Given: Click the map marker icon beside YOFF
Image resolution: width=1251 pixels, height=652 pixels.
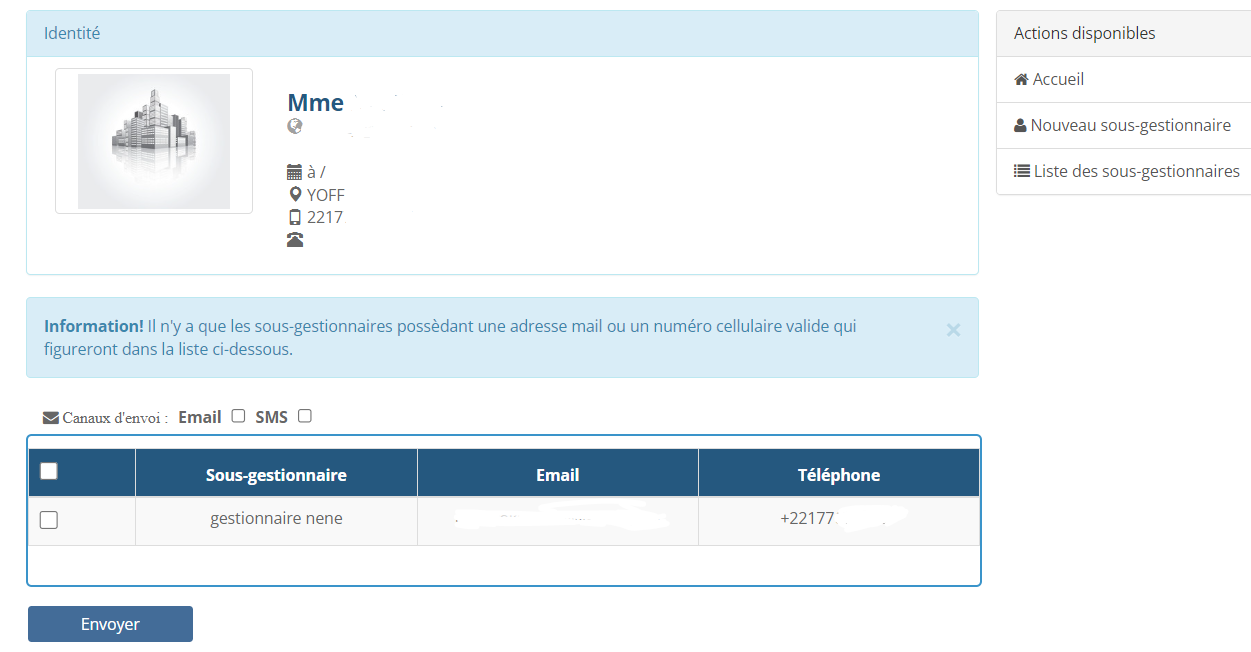Looking at the screenshot, I should click(295, 194).
